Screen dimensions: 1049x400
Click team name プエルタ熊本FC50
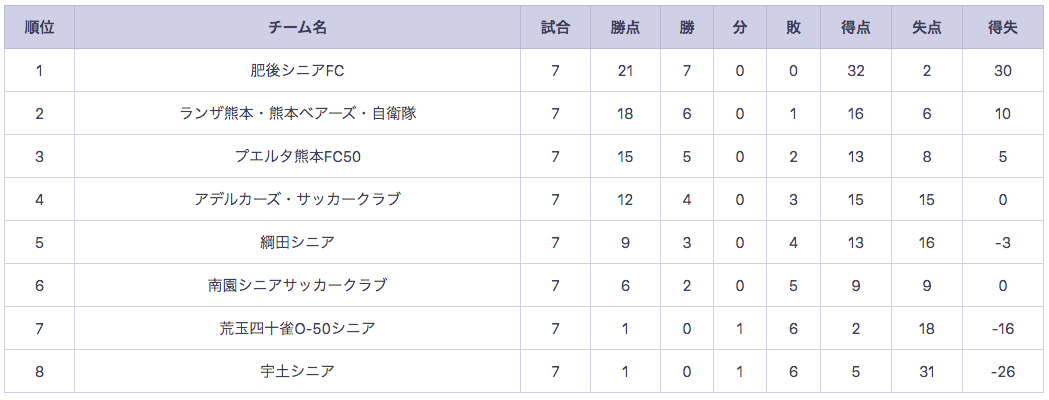tap(298, 156)
